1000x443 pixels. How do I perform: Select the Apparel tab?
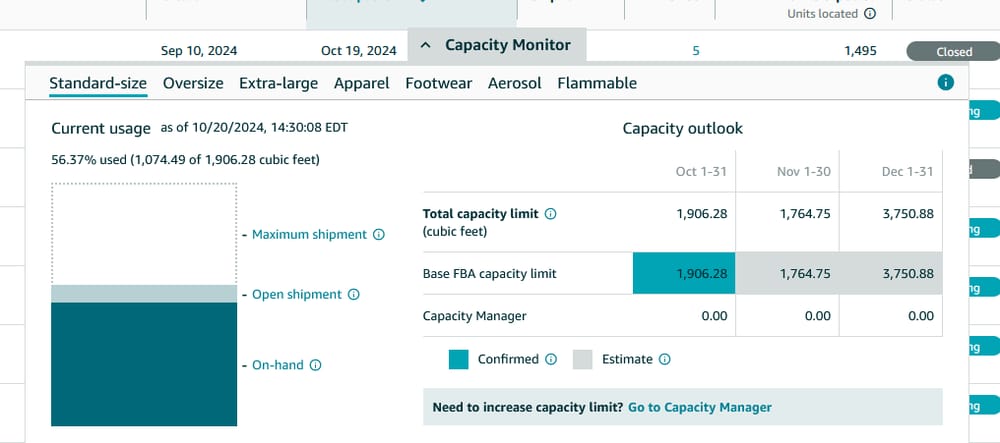(x=362, y=83)
